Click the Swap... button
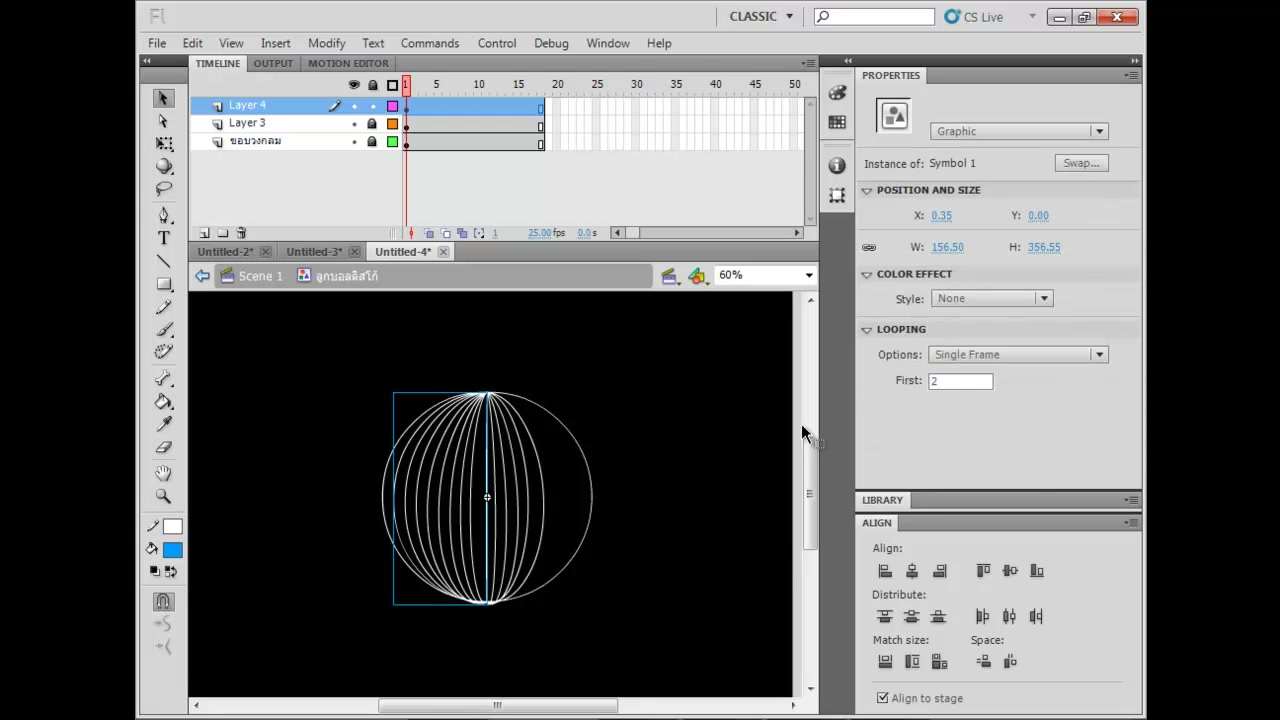The width and height of the screenshot is (1280, 720). click(x=1081, y=163)
